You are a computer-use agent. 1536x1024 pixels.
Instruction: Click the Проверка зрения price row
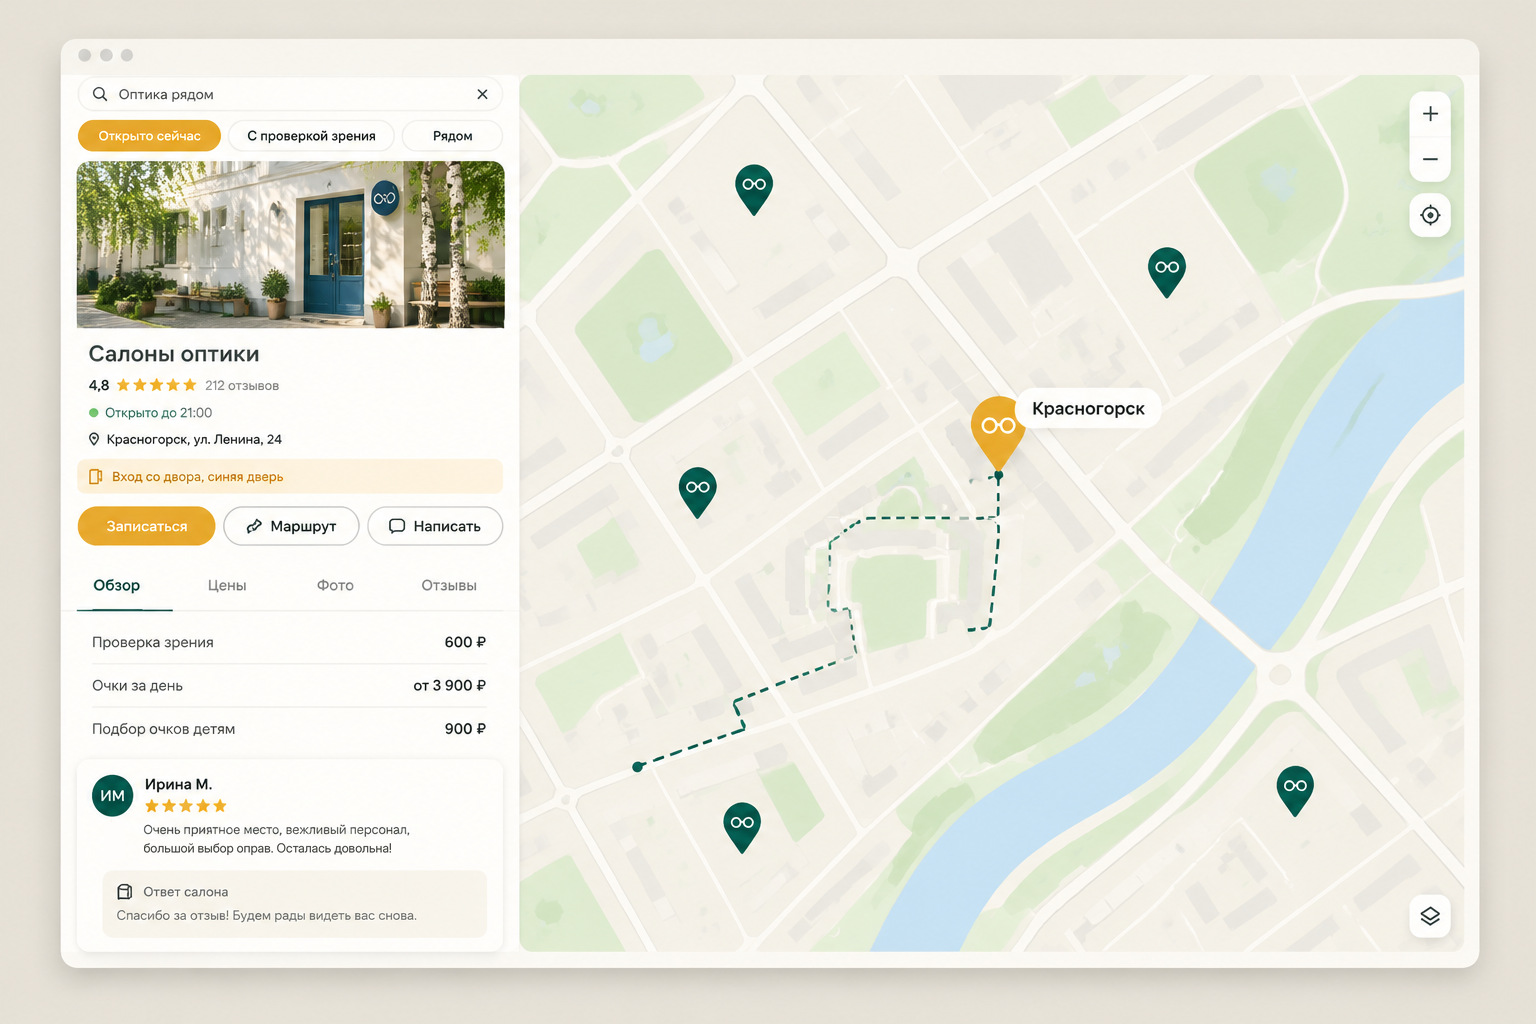coord(289,642)
